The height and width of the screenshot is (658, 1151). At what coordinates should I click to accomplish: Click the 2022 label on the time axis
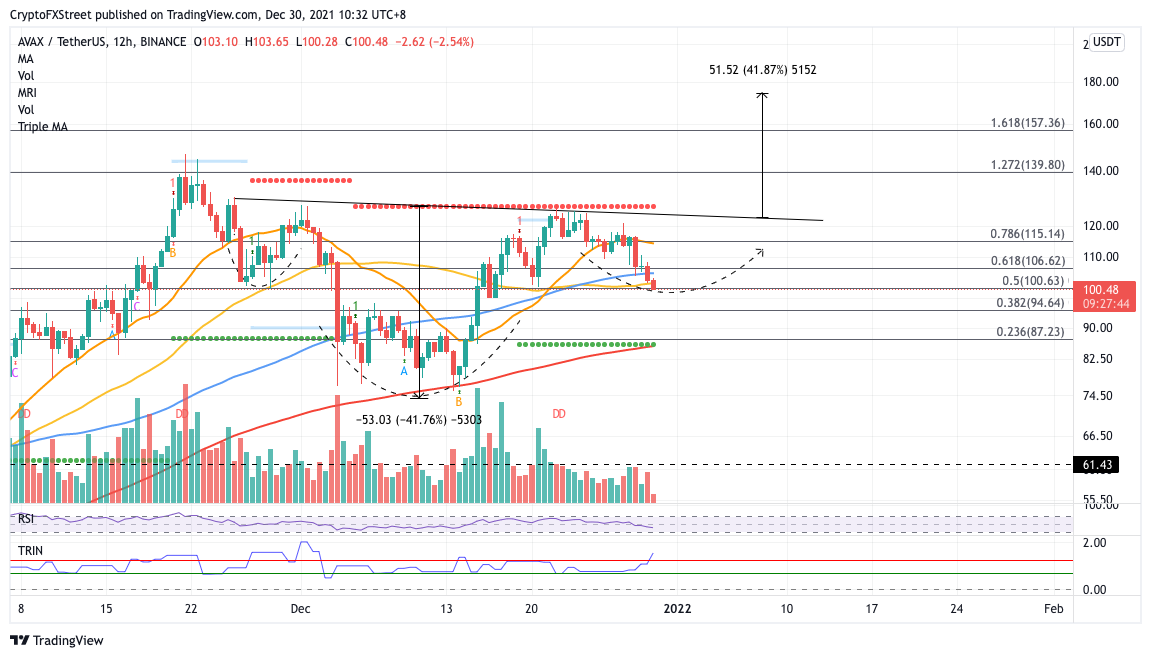coord(677,608)
